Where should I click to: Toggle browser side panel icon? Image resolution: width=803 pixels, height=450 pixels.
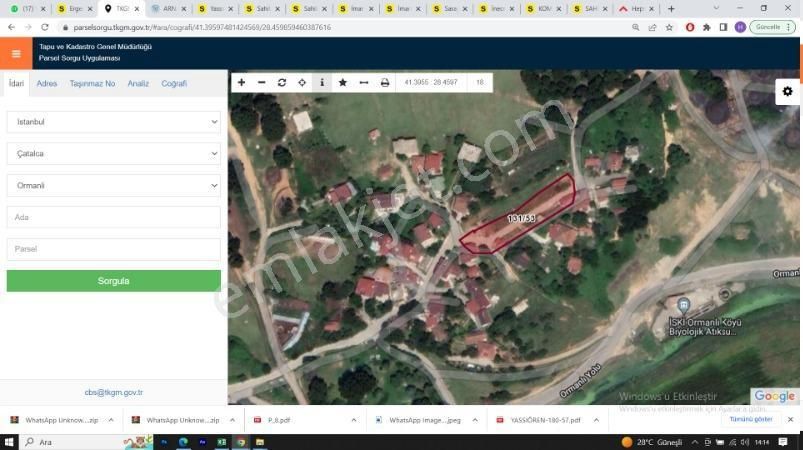723,27
